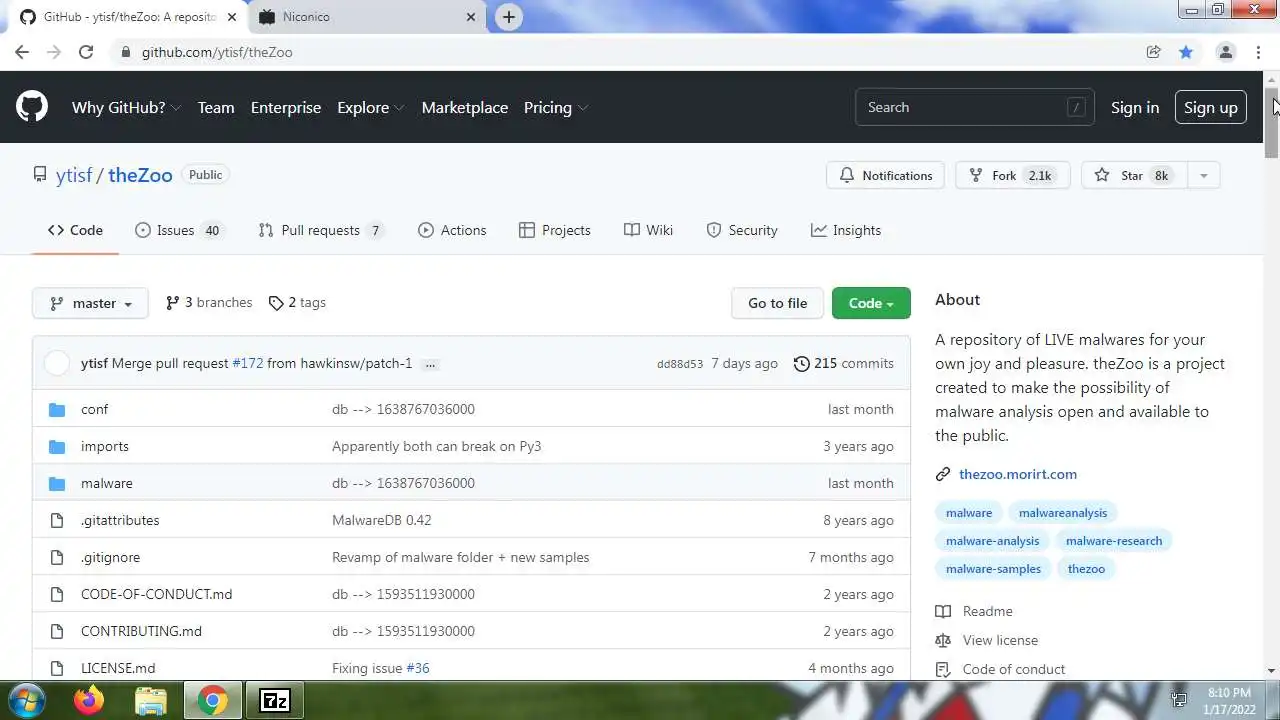Open the Chrome three-dot menu
The width and height of the screenshot is (1280, 720).
[x=1258, y=52]
